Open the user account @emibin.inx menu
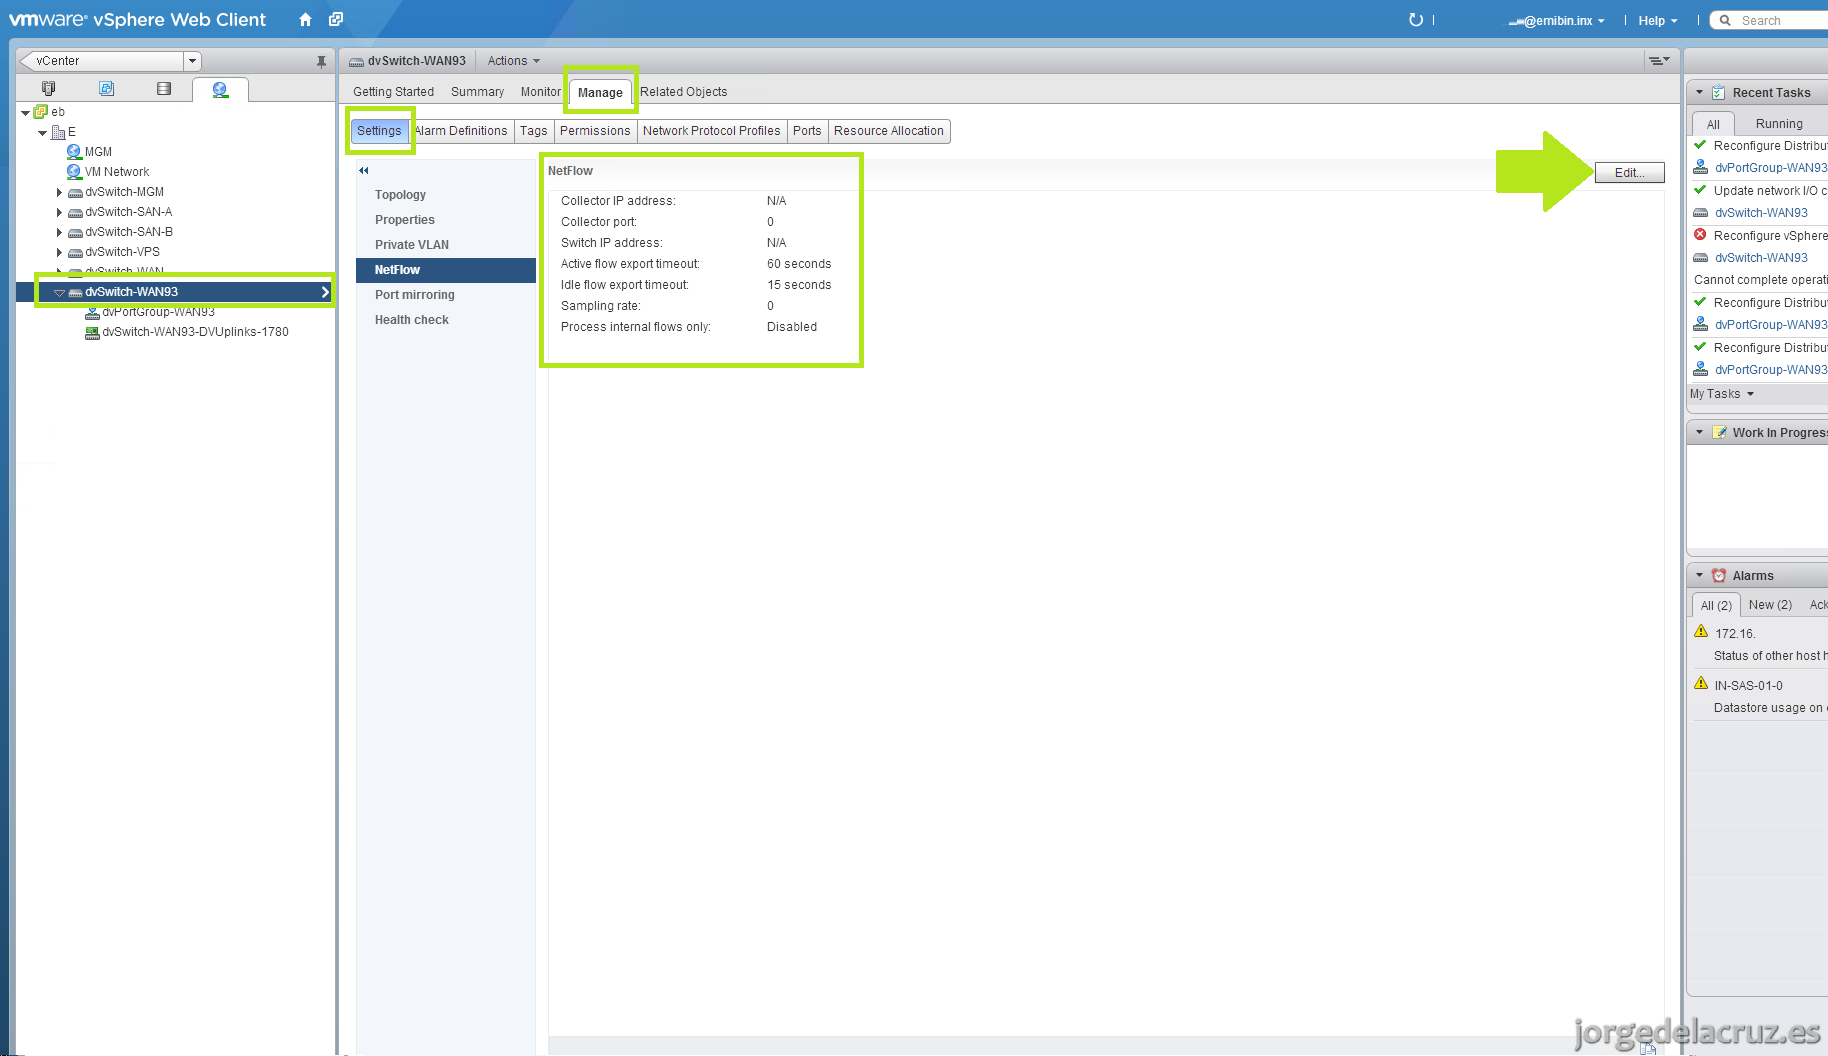 coord(1556,20)
